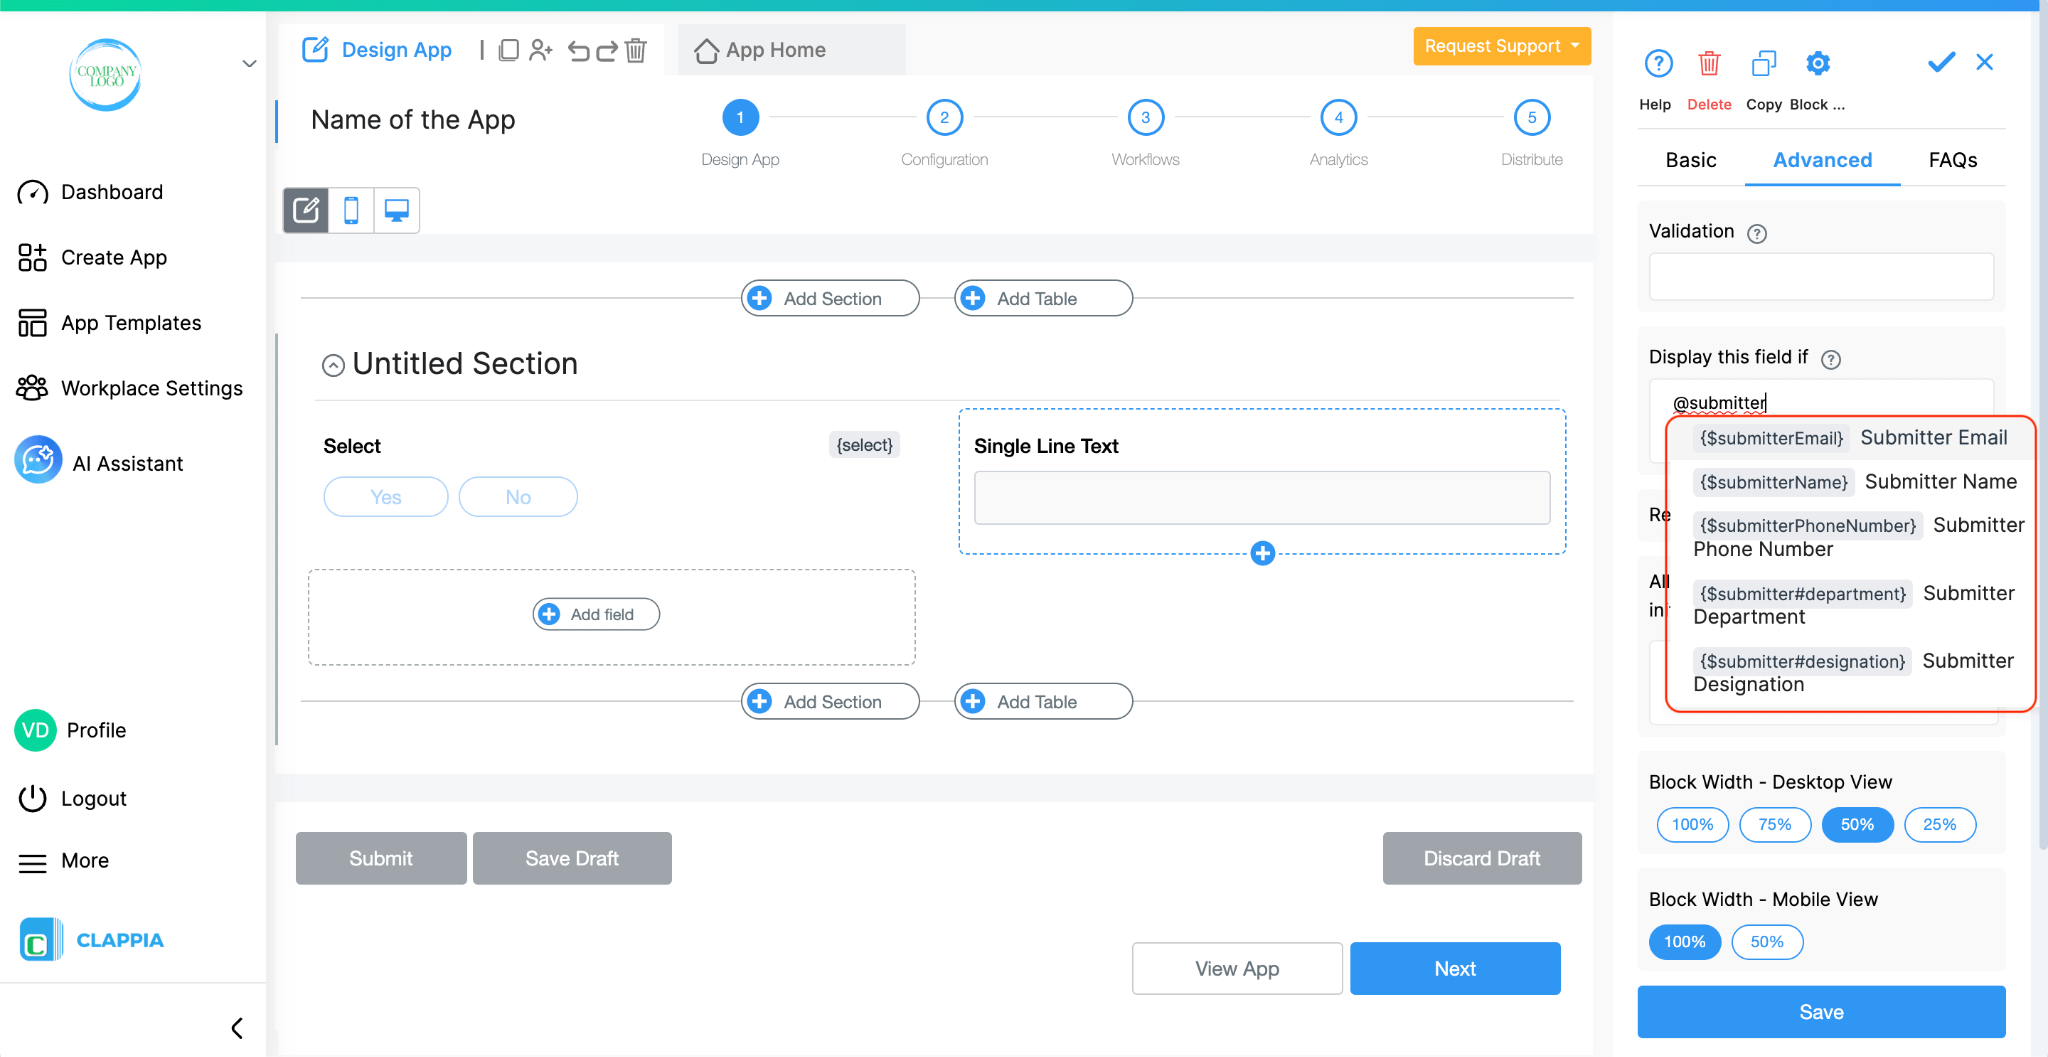This screenshot has height=1057, width=2048.
Task: Click the red Delete block icon
Action: (x=1709, y=64)
